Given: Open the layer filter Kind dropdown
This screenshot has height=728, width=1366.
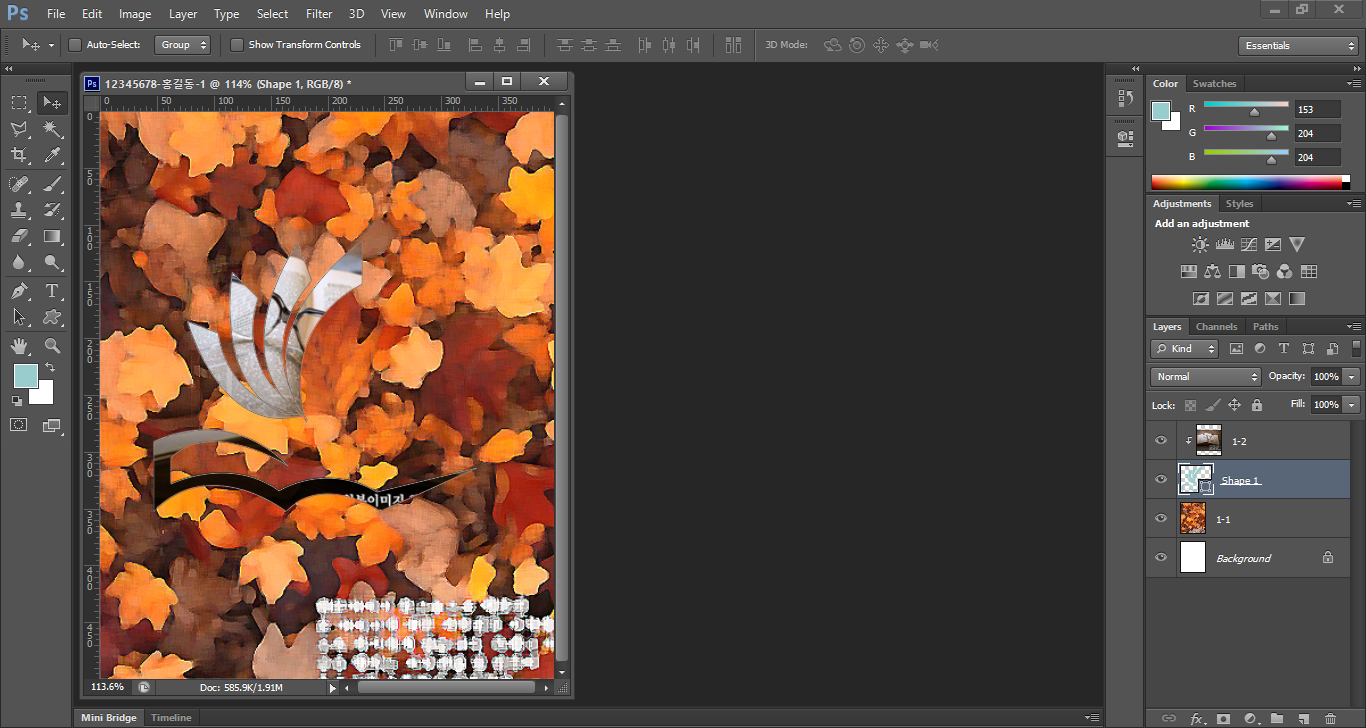Looking at the screenshot, I should 1185,349.
